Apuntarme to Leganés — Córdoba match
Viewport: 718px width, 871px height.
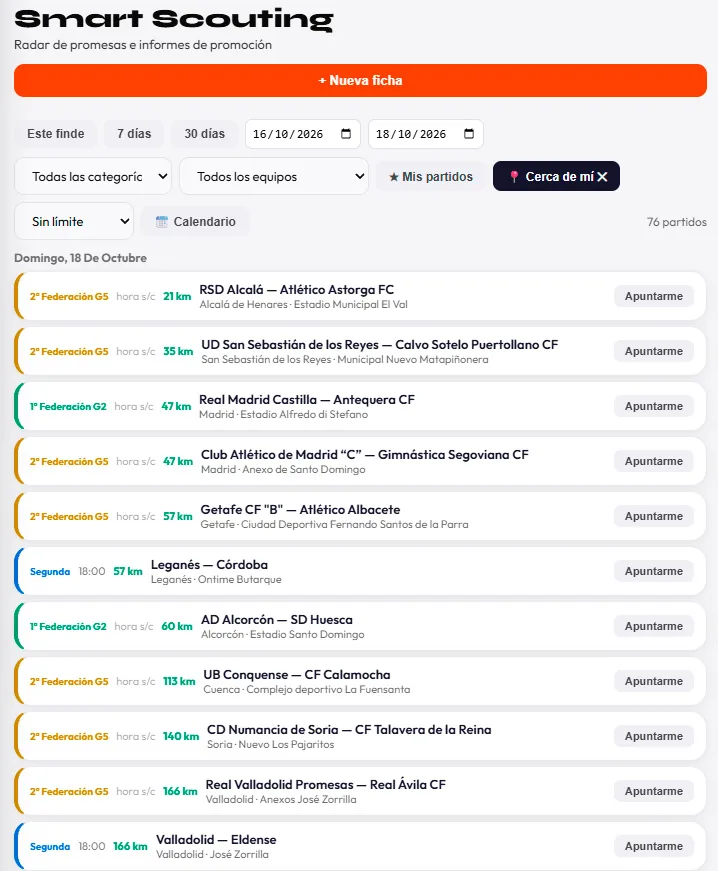[654, 571]
